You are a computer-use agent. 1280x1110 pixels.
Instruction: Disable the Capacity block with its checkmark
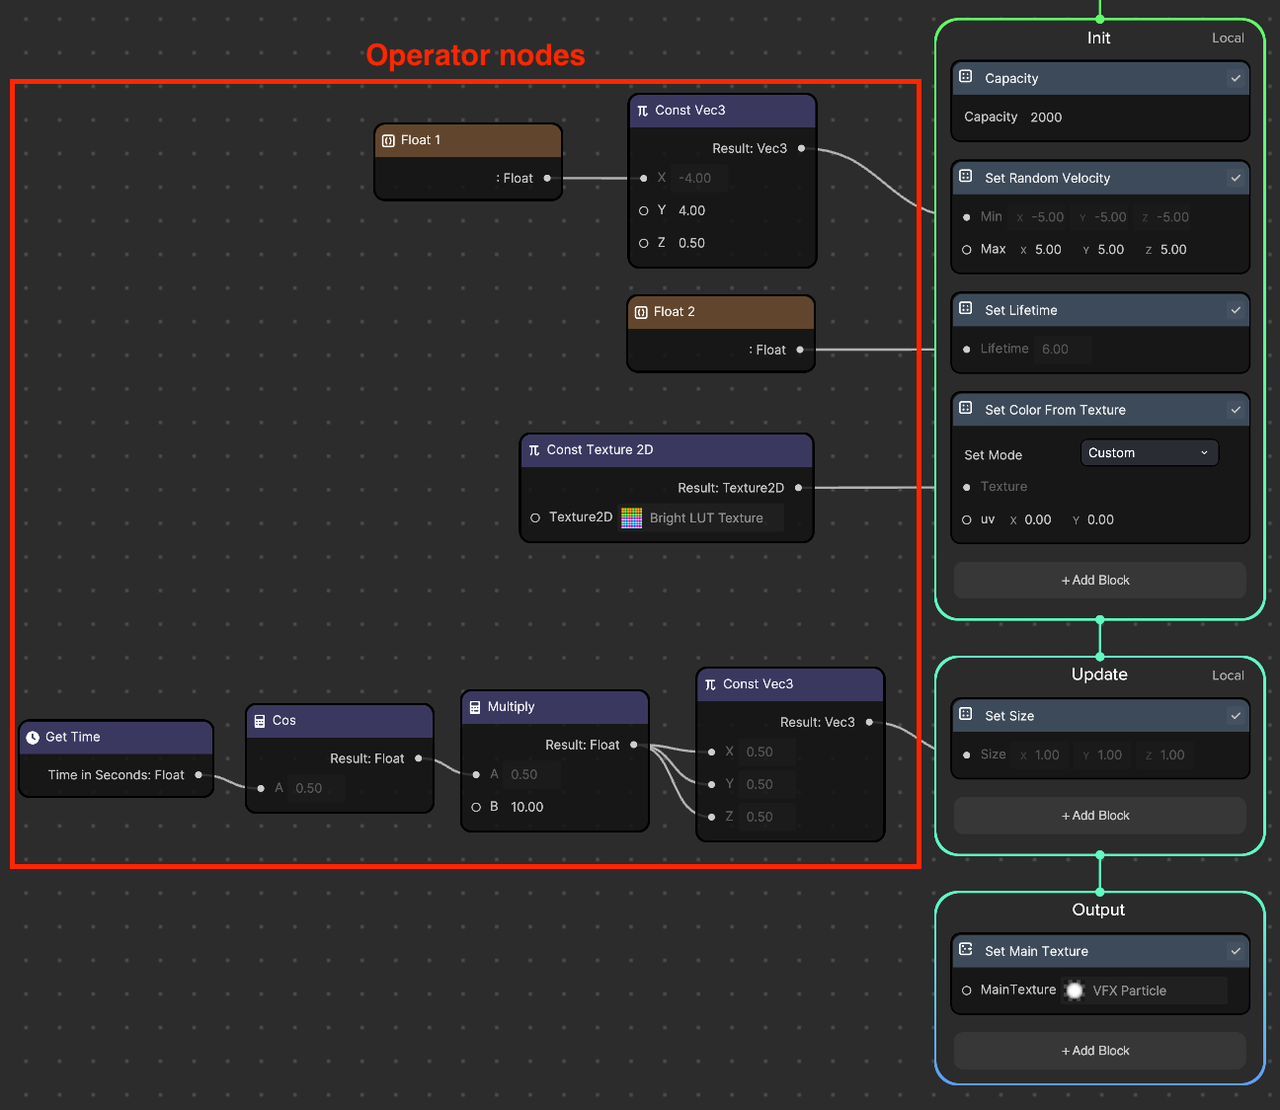coord(1235,78)
